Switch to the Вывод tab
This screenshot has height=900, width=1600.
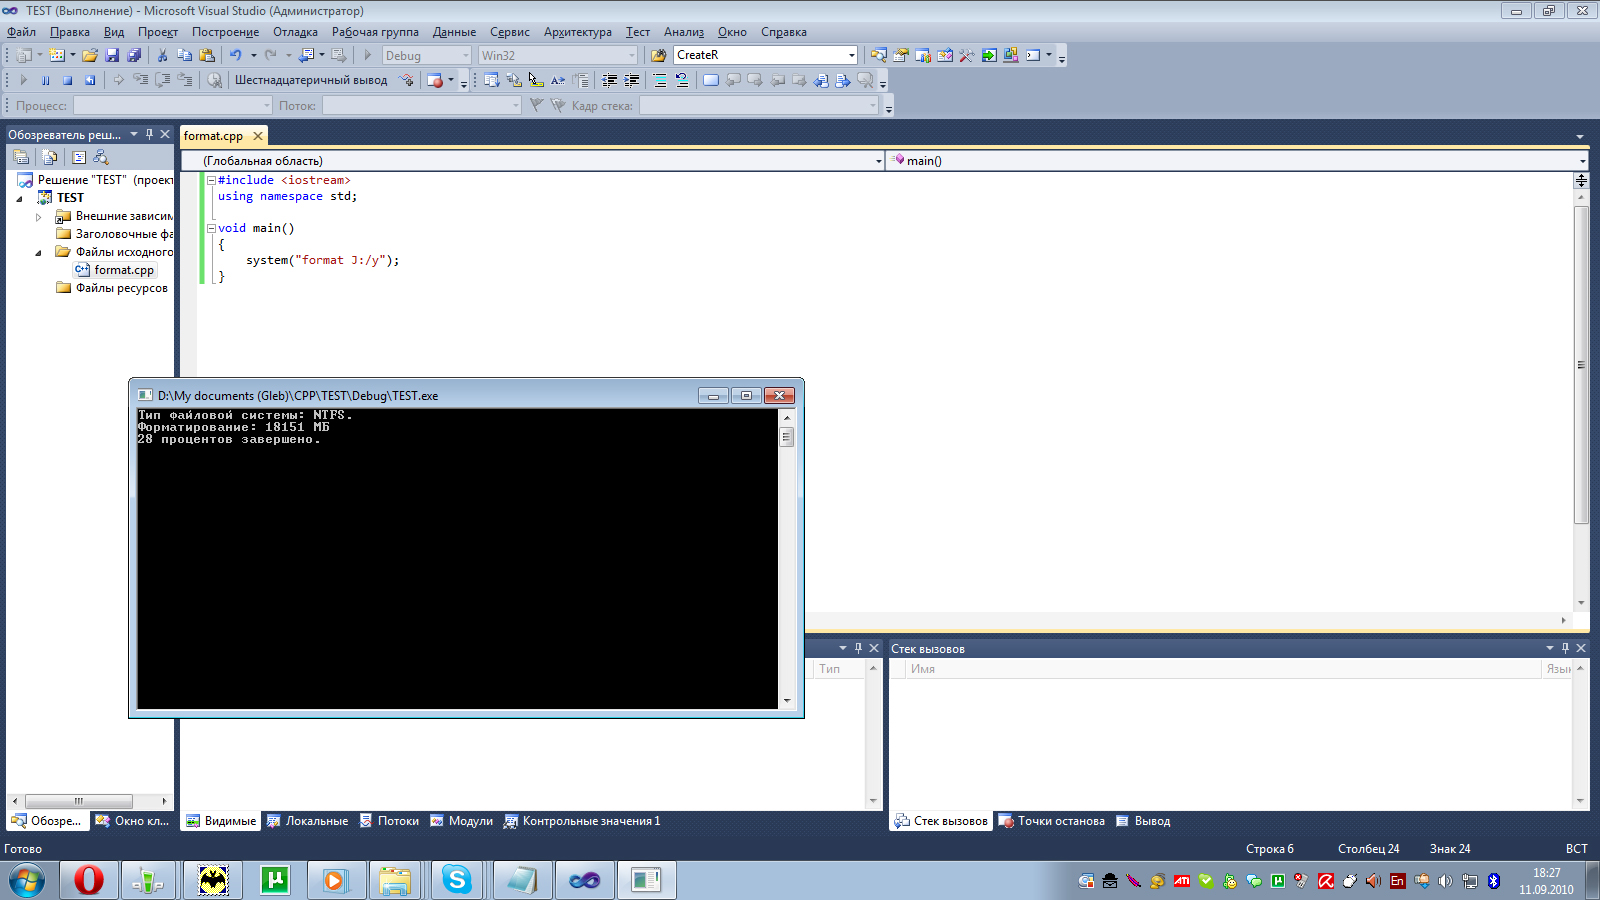(1143, 821)
